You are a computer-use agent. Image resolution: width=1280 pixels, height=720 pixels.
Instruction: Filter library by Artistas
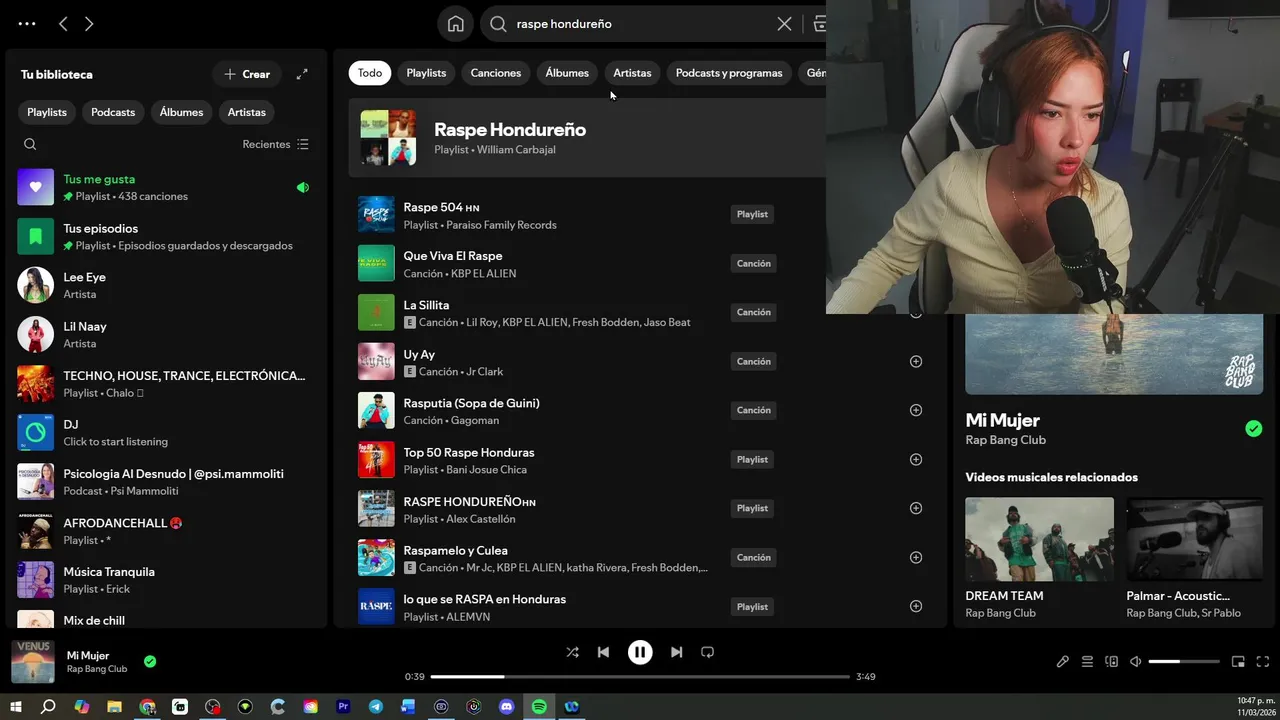pos(246,112)
